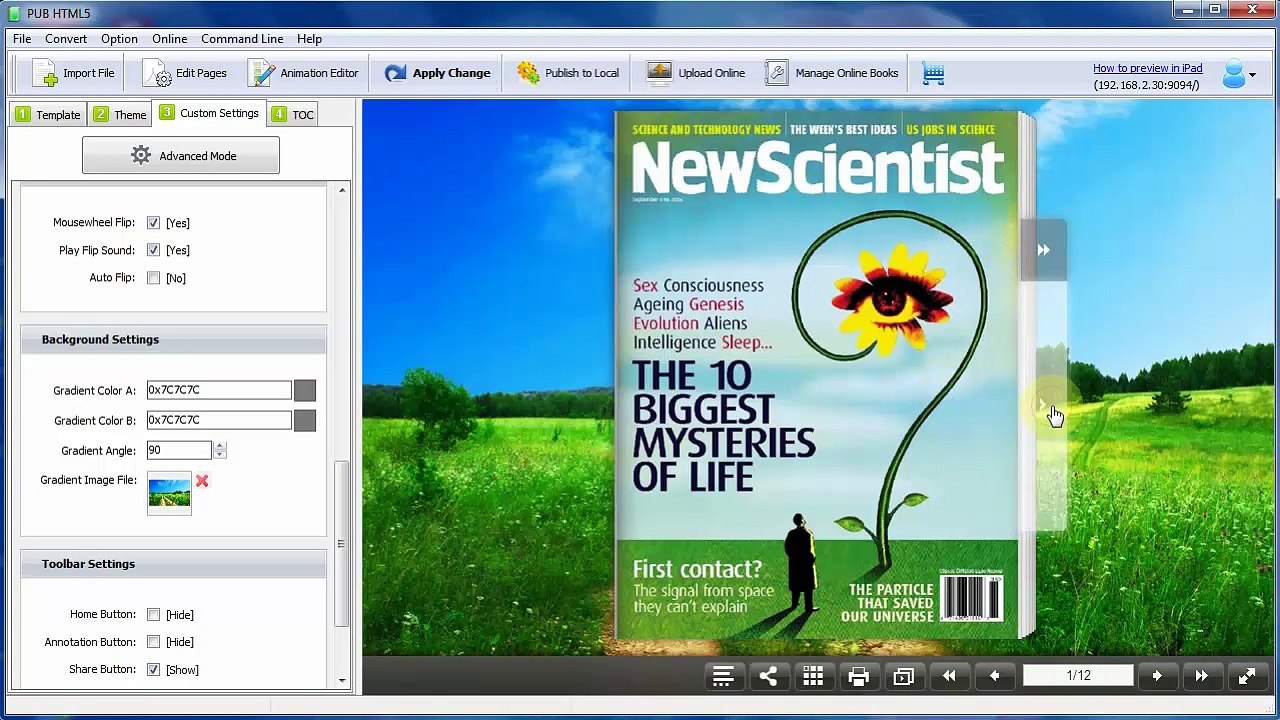The image size is (1280, 720).
Task: Increase the Gradient Angle value
Action: pyautogui.click(x=219, y=446)
